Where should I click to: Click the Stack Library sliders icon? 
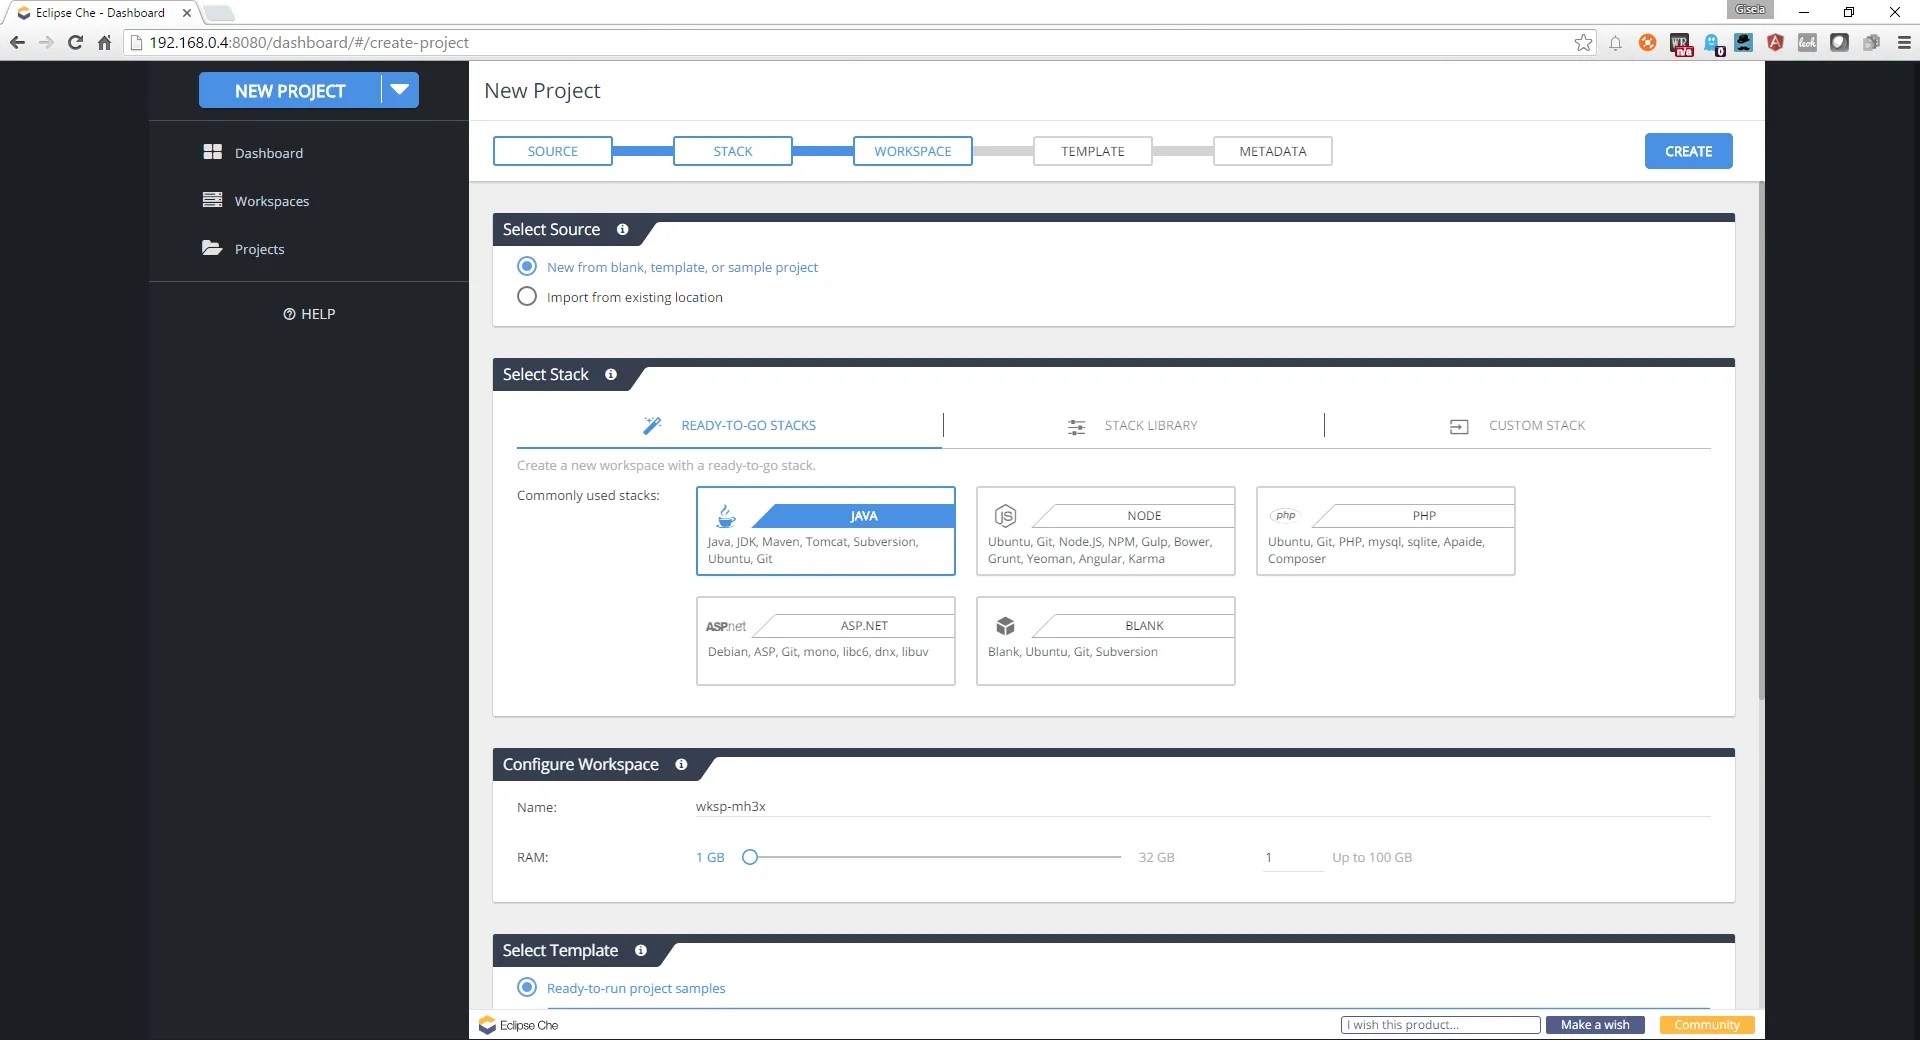click(1076, 427)
